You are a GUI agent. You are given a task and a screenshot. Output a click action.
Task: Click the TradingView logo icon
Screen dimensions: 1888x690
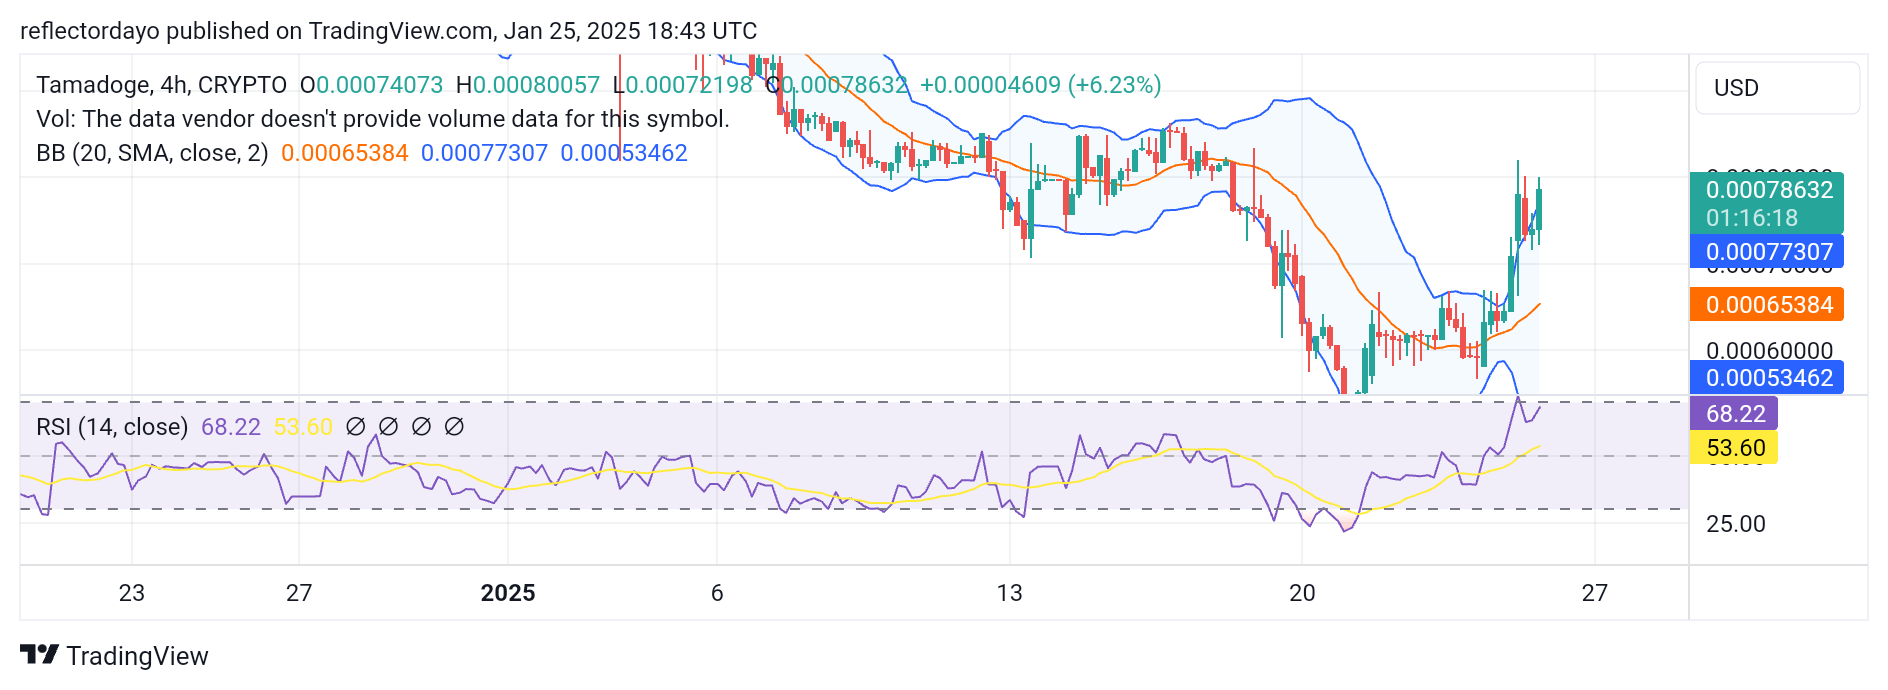pos(39,655)
